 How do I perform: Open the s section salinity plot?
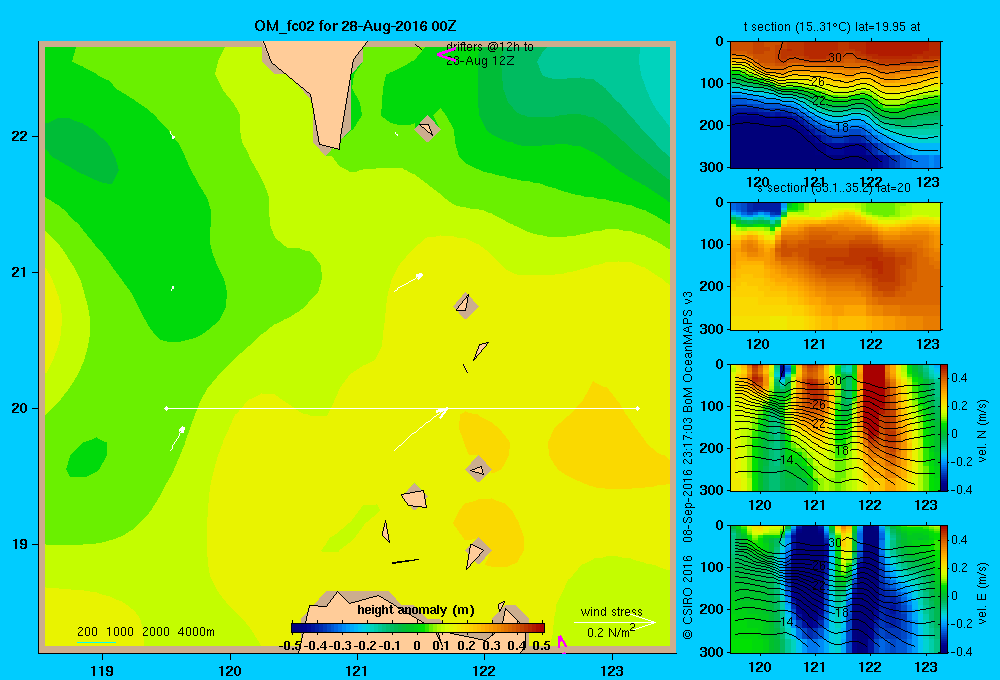(835, 265)
